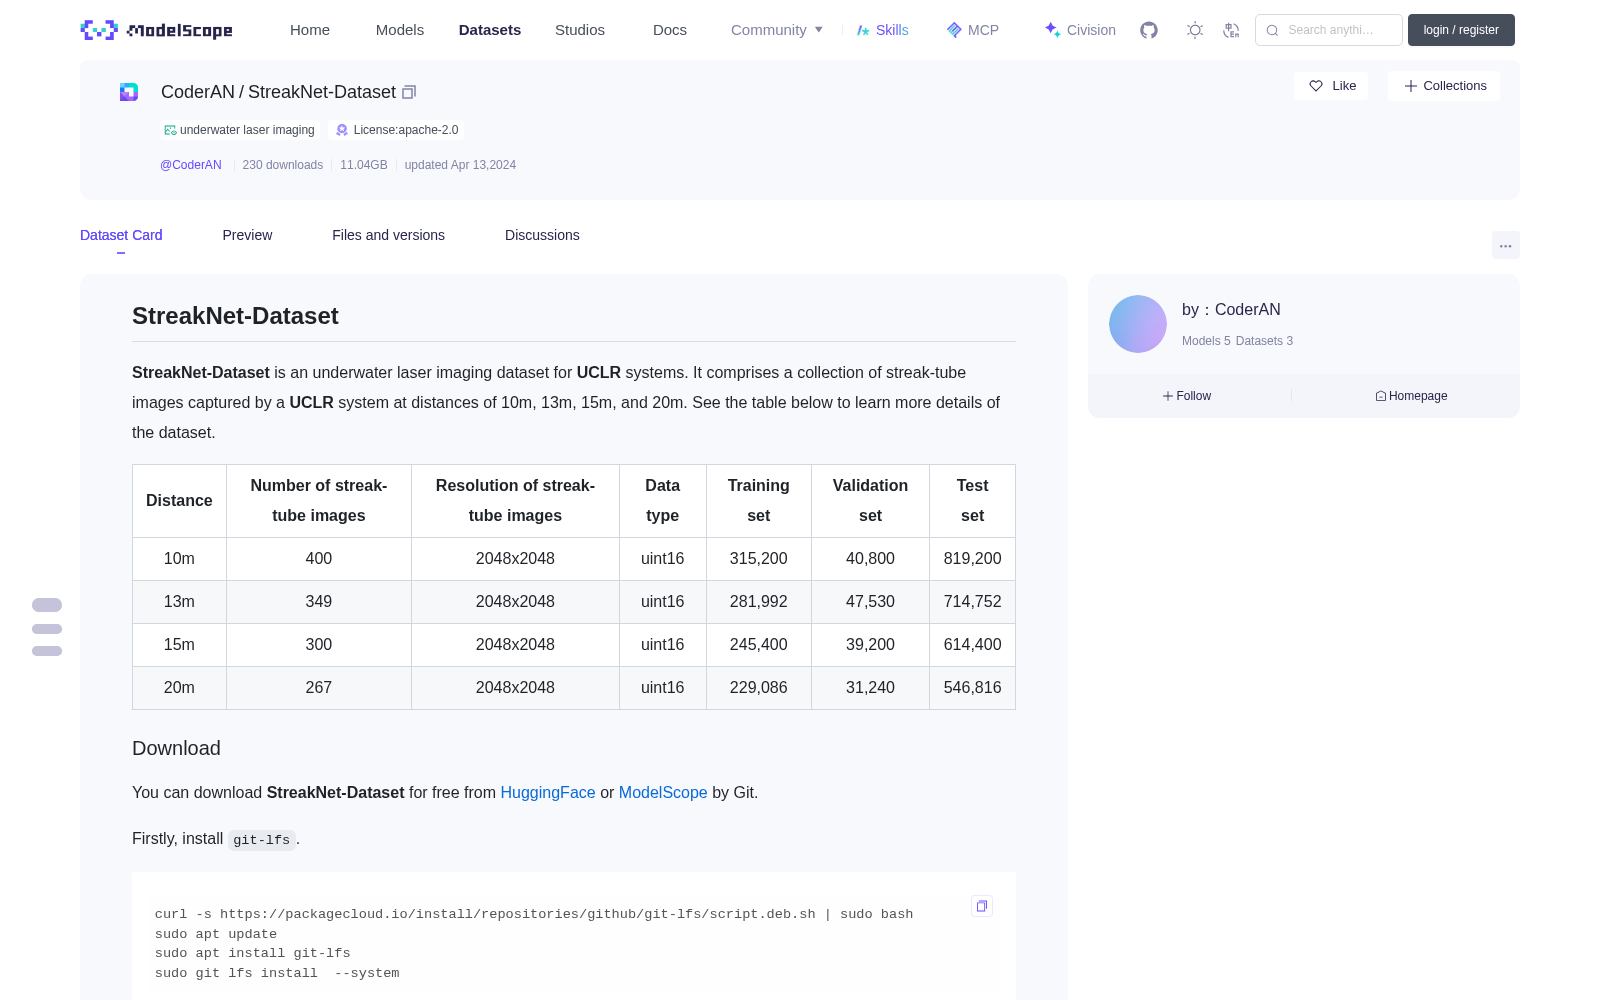
Task: Copy the git-lfs install code block
Action: pyautogui.click(x=982, y=906)
